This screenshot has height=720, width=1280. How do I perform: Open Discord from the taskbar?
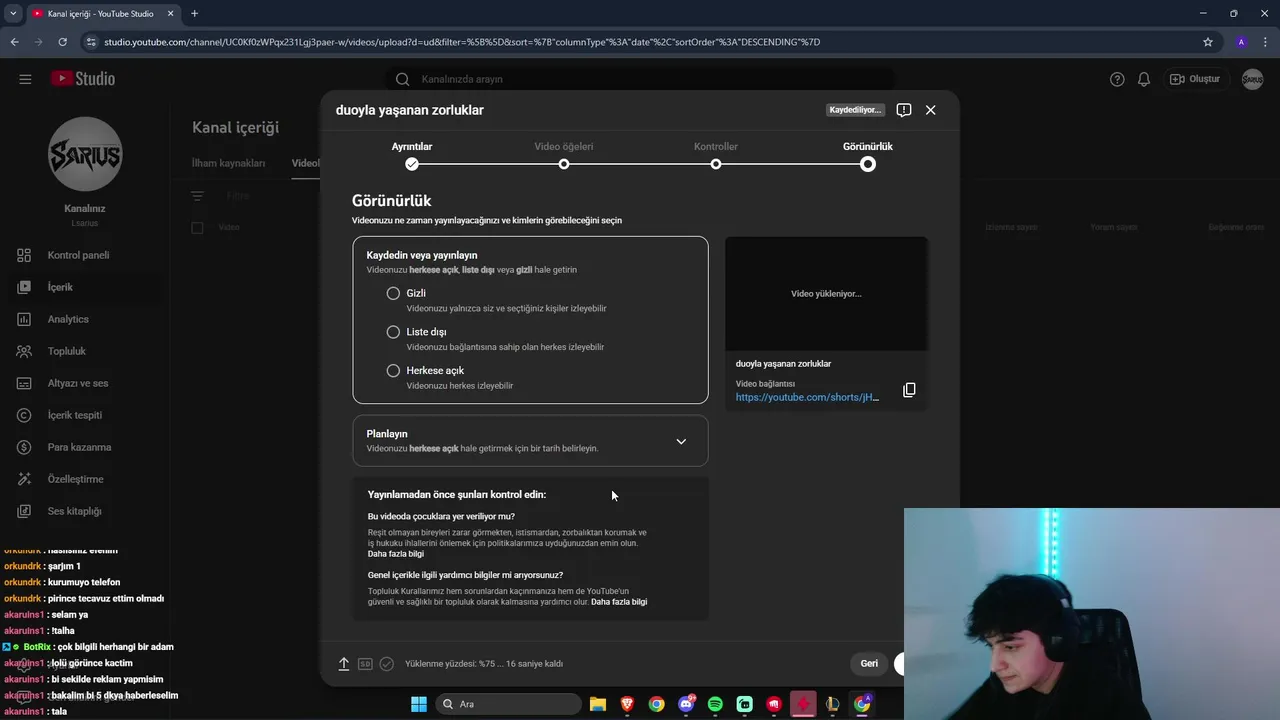coord(686,704)
